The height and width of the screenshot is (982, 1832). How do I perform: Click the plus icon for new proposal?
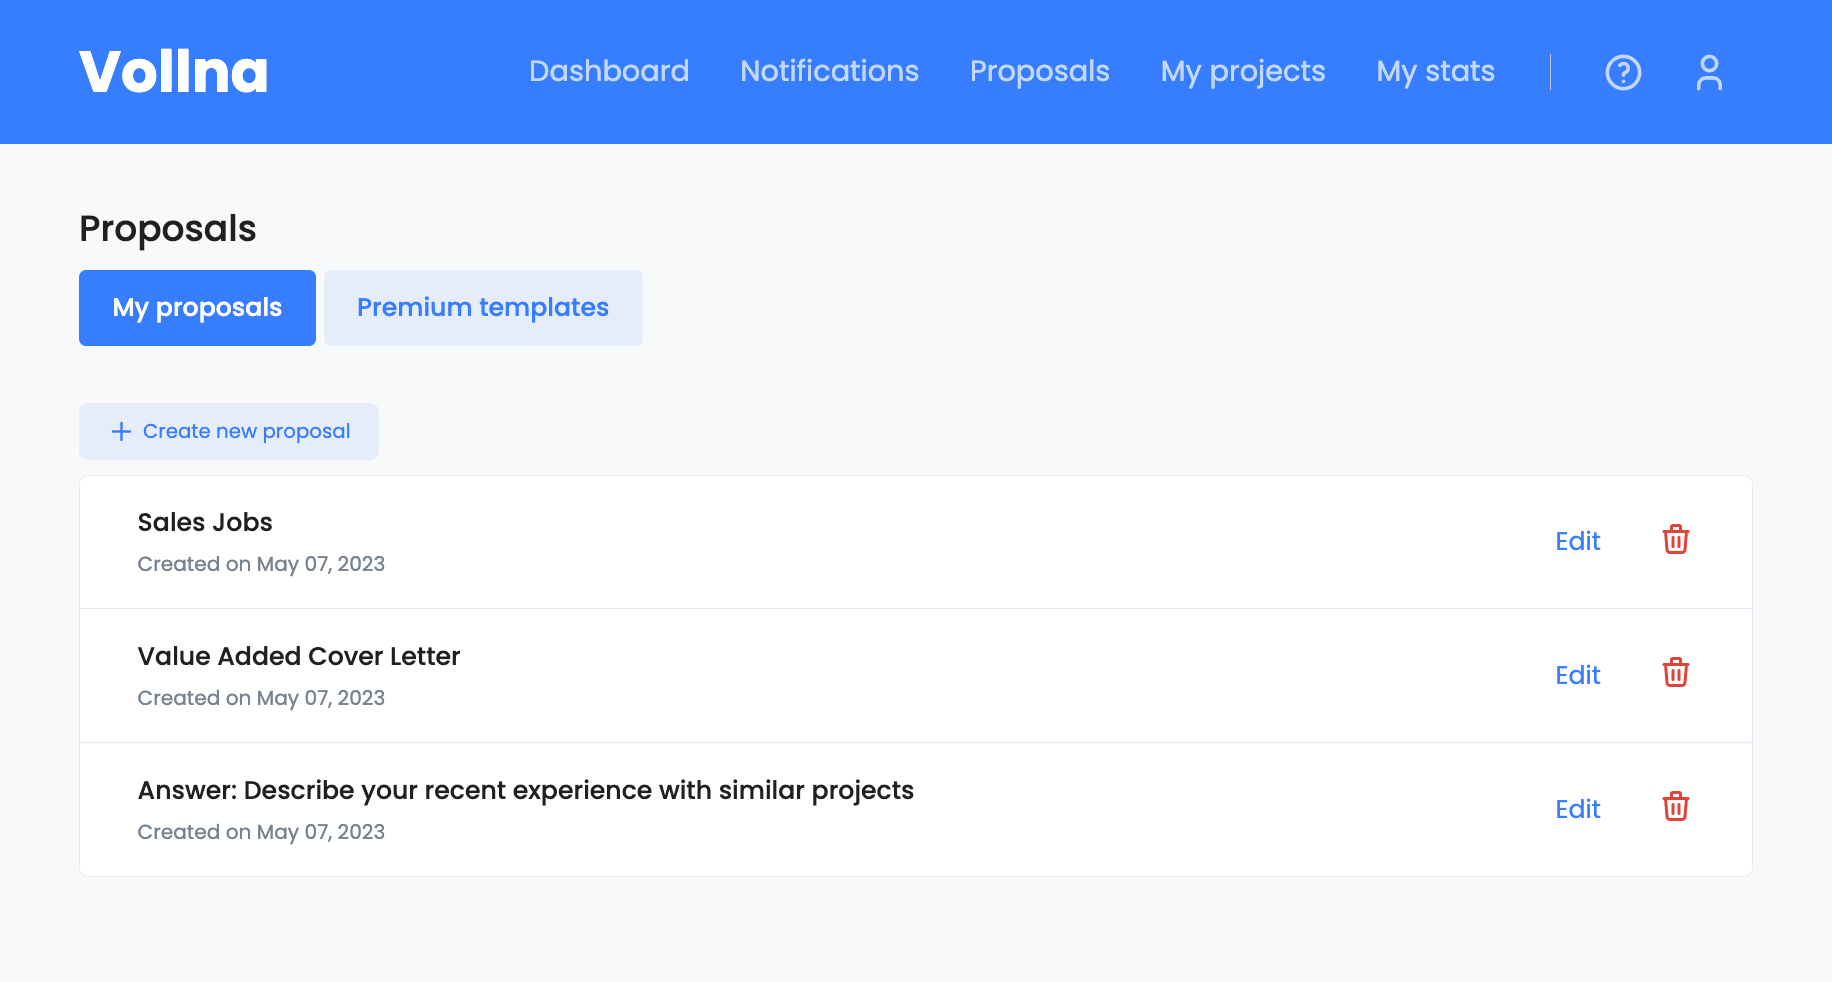coord(121,431)
